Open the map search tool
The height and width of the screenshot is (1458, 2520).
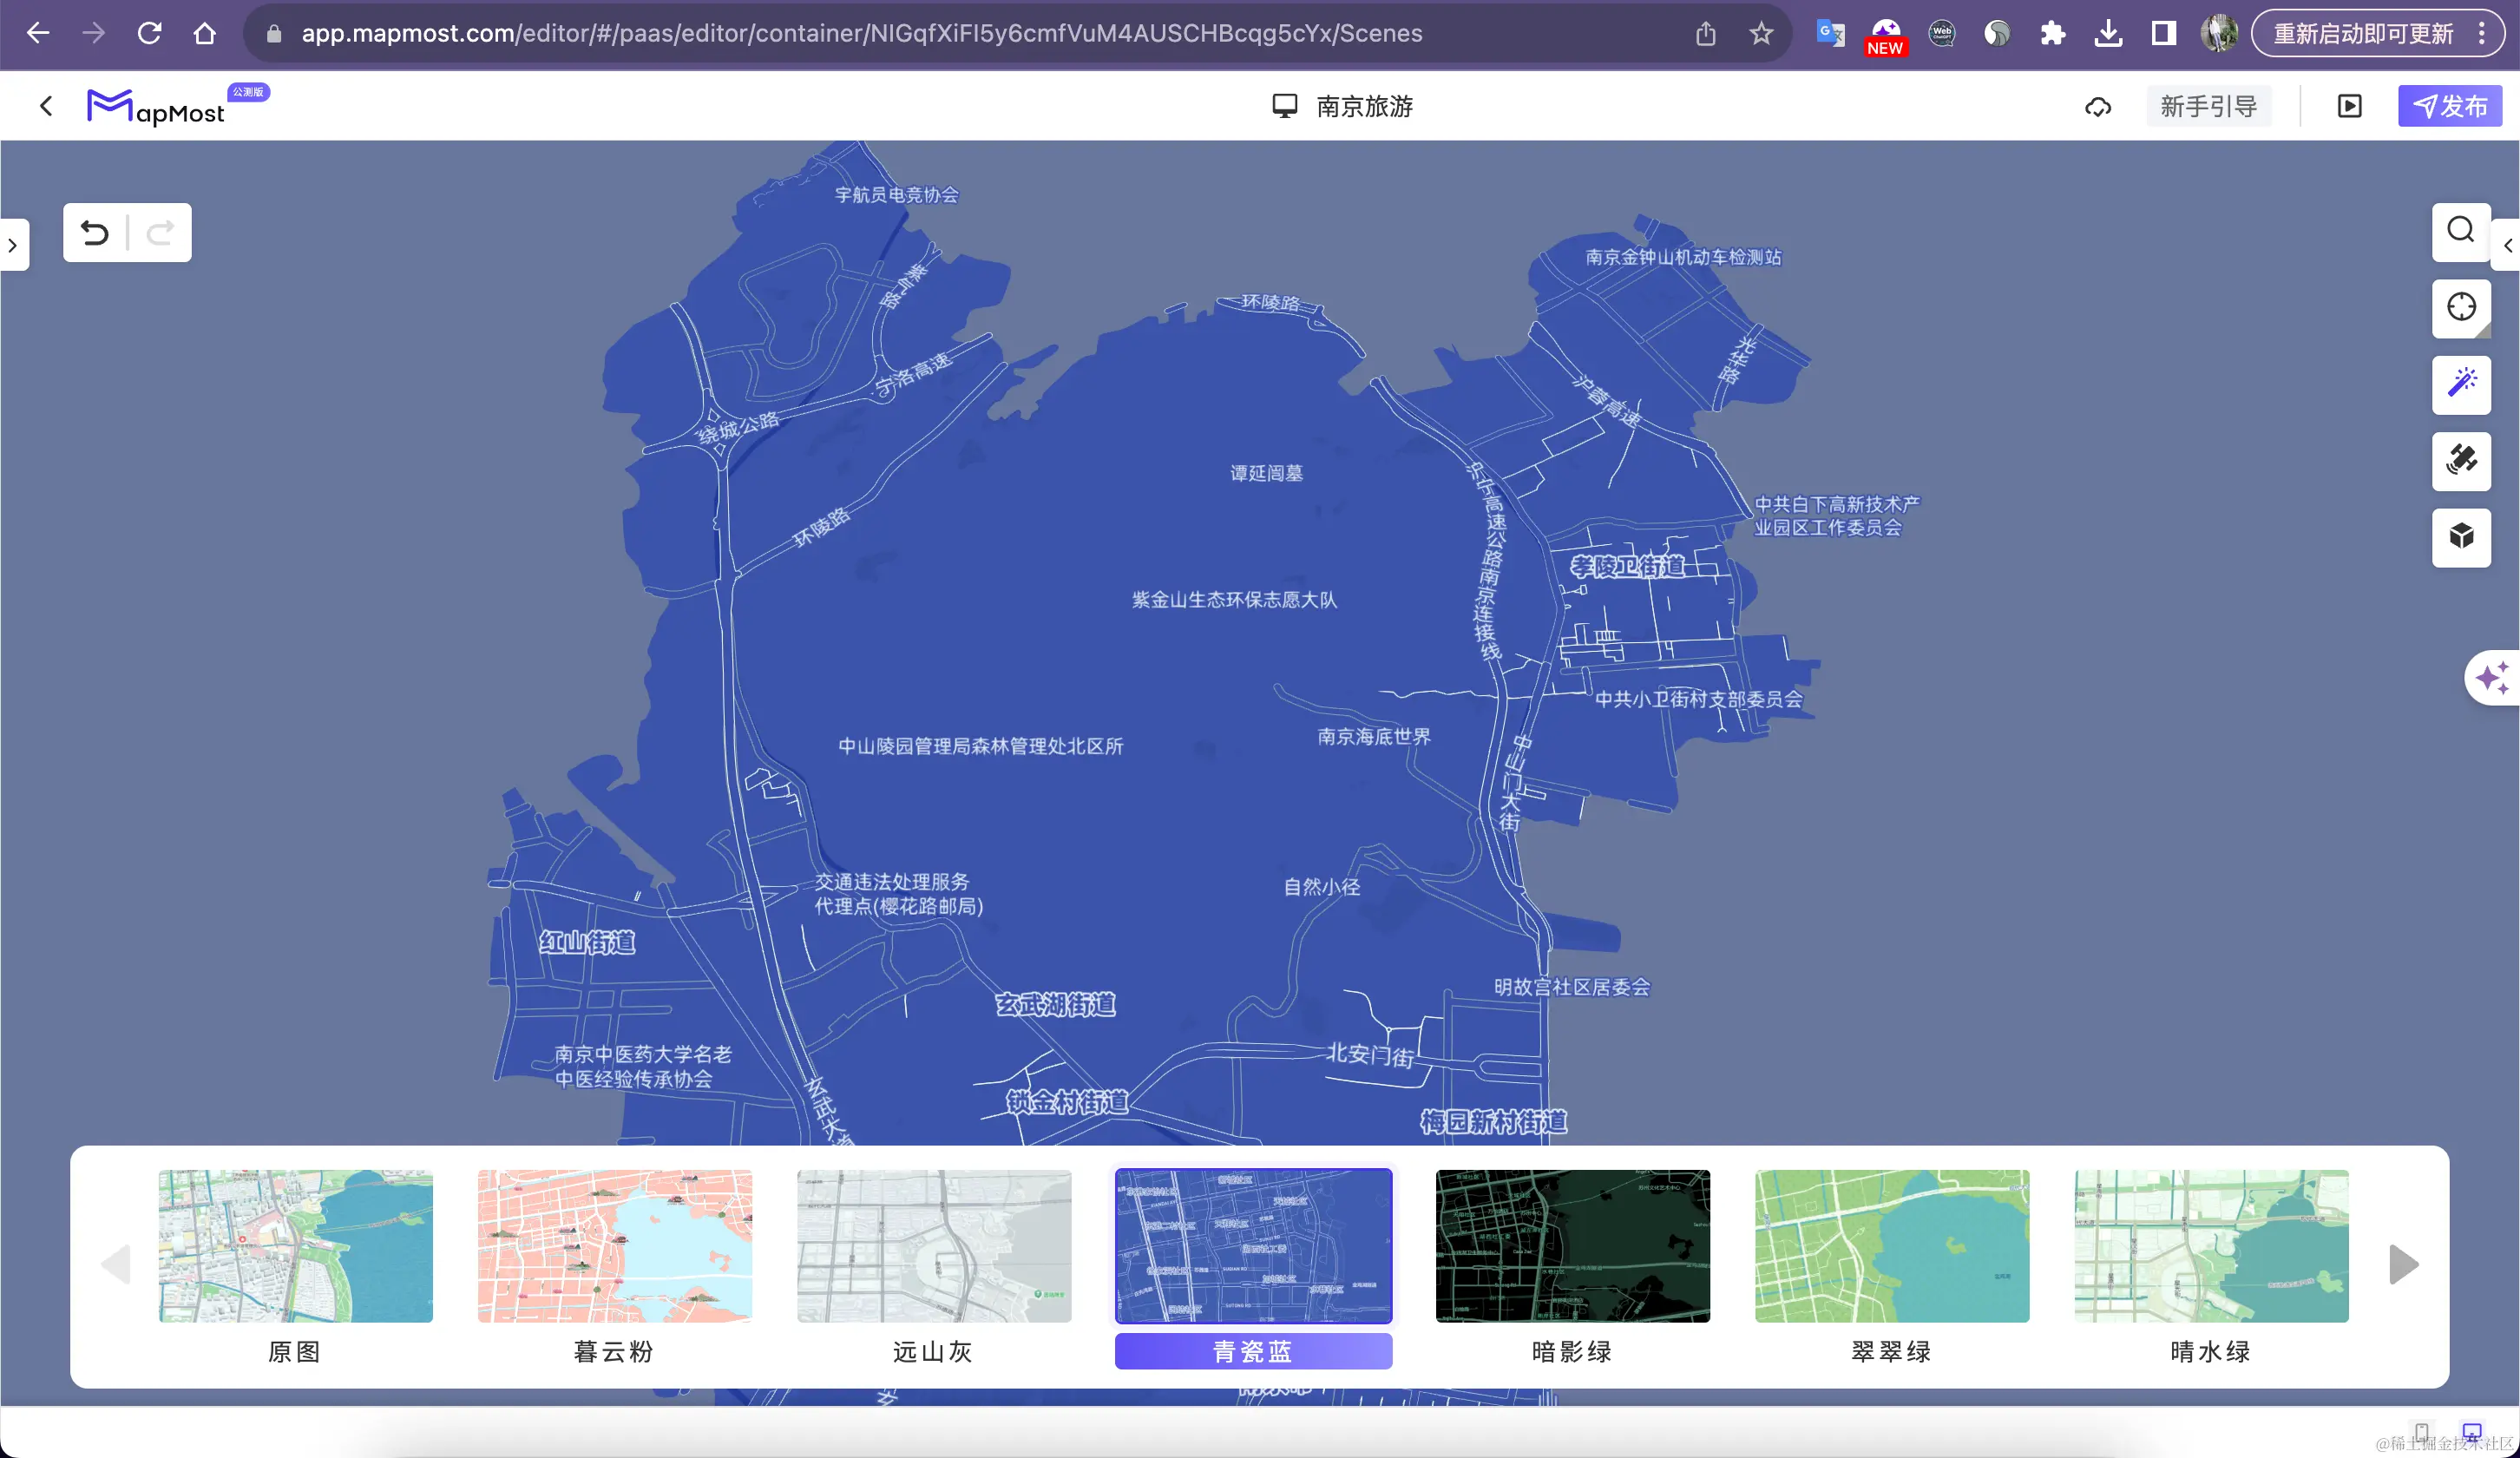[2461, 231]
